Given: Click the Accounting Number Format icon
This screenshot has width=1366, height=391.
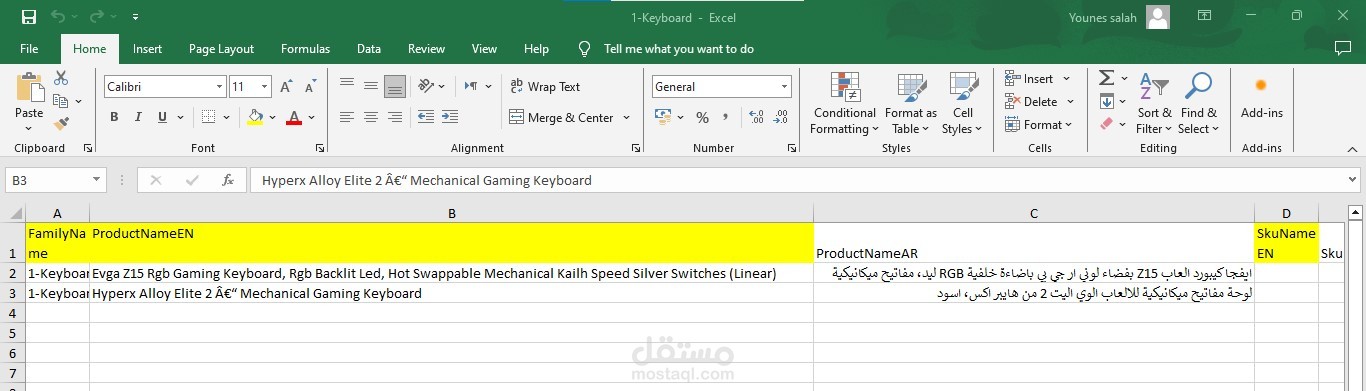Looking at the screenshot, I should (x=662, y=117).
